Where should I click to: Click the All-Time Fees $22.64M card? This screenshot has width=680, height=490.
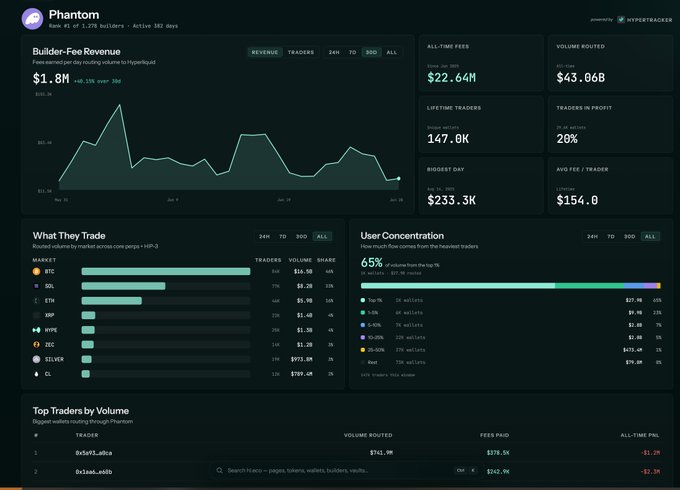click(481, 63)
